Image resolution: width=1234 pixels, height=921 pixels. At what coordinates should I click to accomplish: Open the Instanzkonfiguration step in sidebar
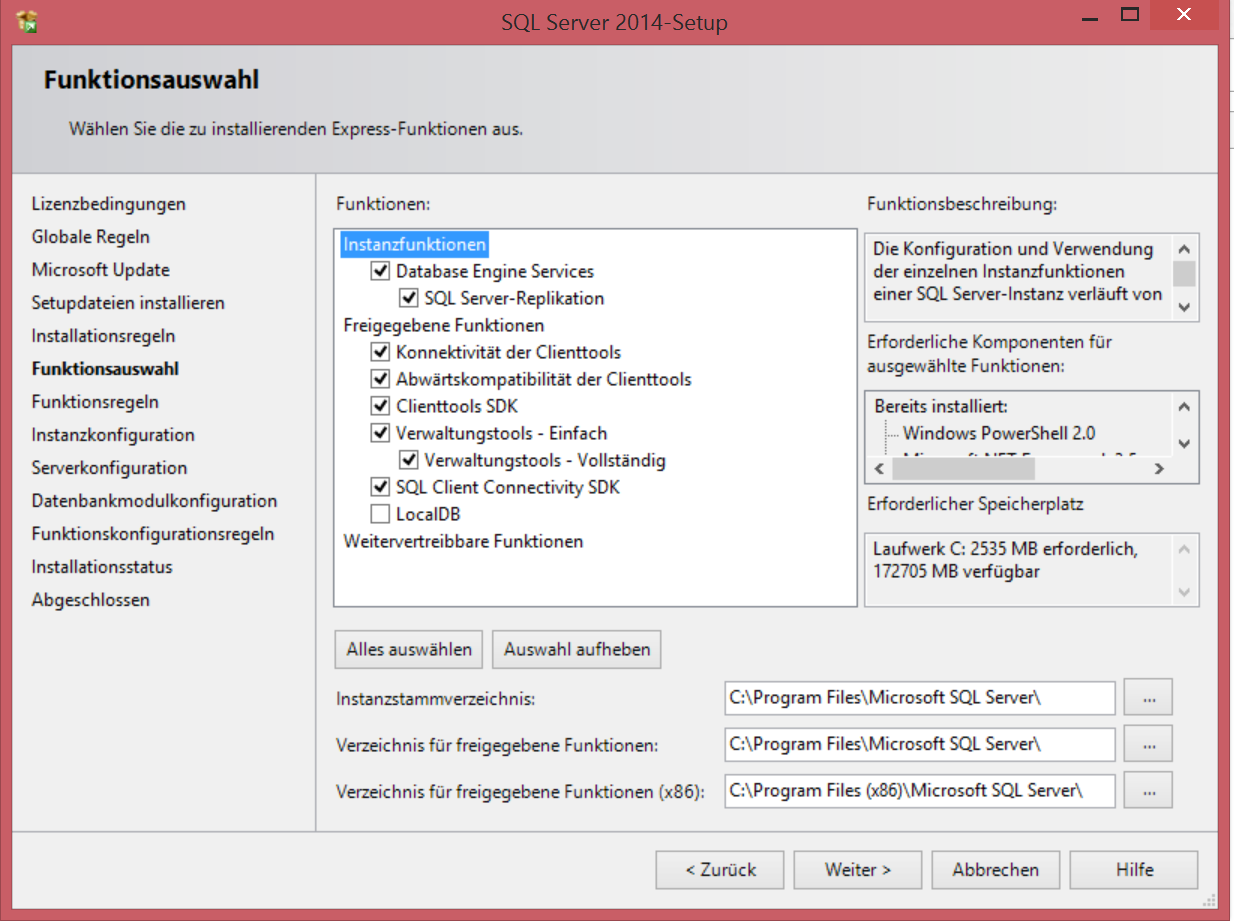tap(113, 435)
